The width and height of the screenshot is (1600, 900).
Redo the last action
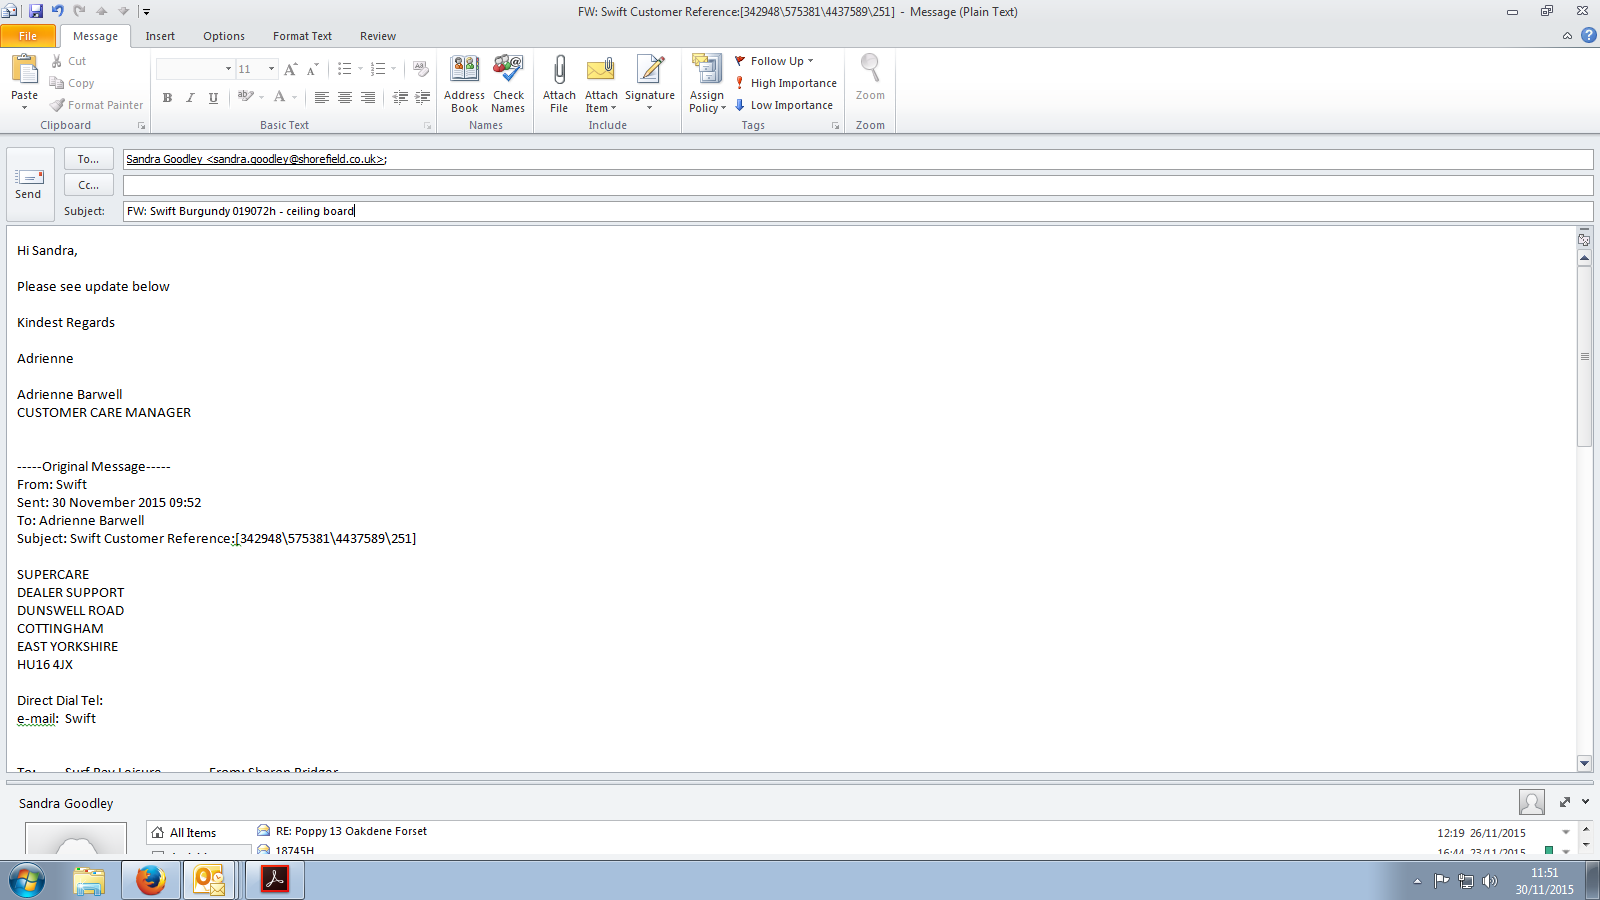(79, 11)
